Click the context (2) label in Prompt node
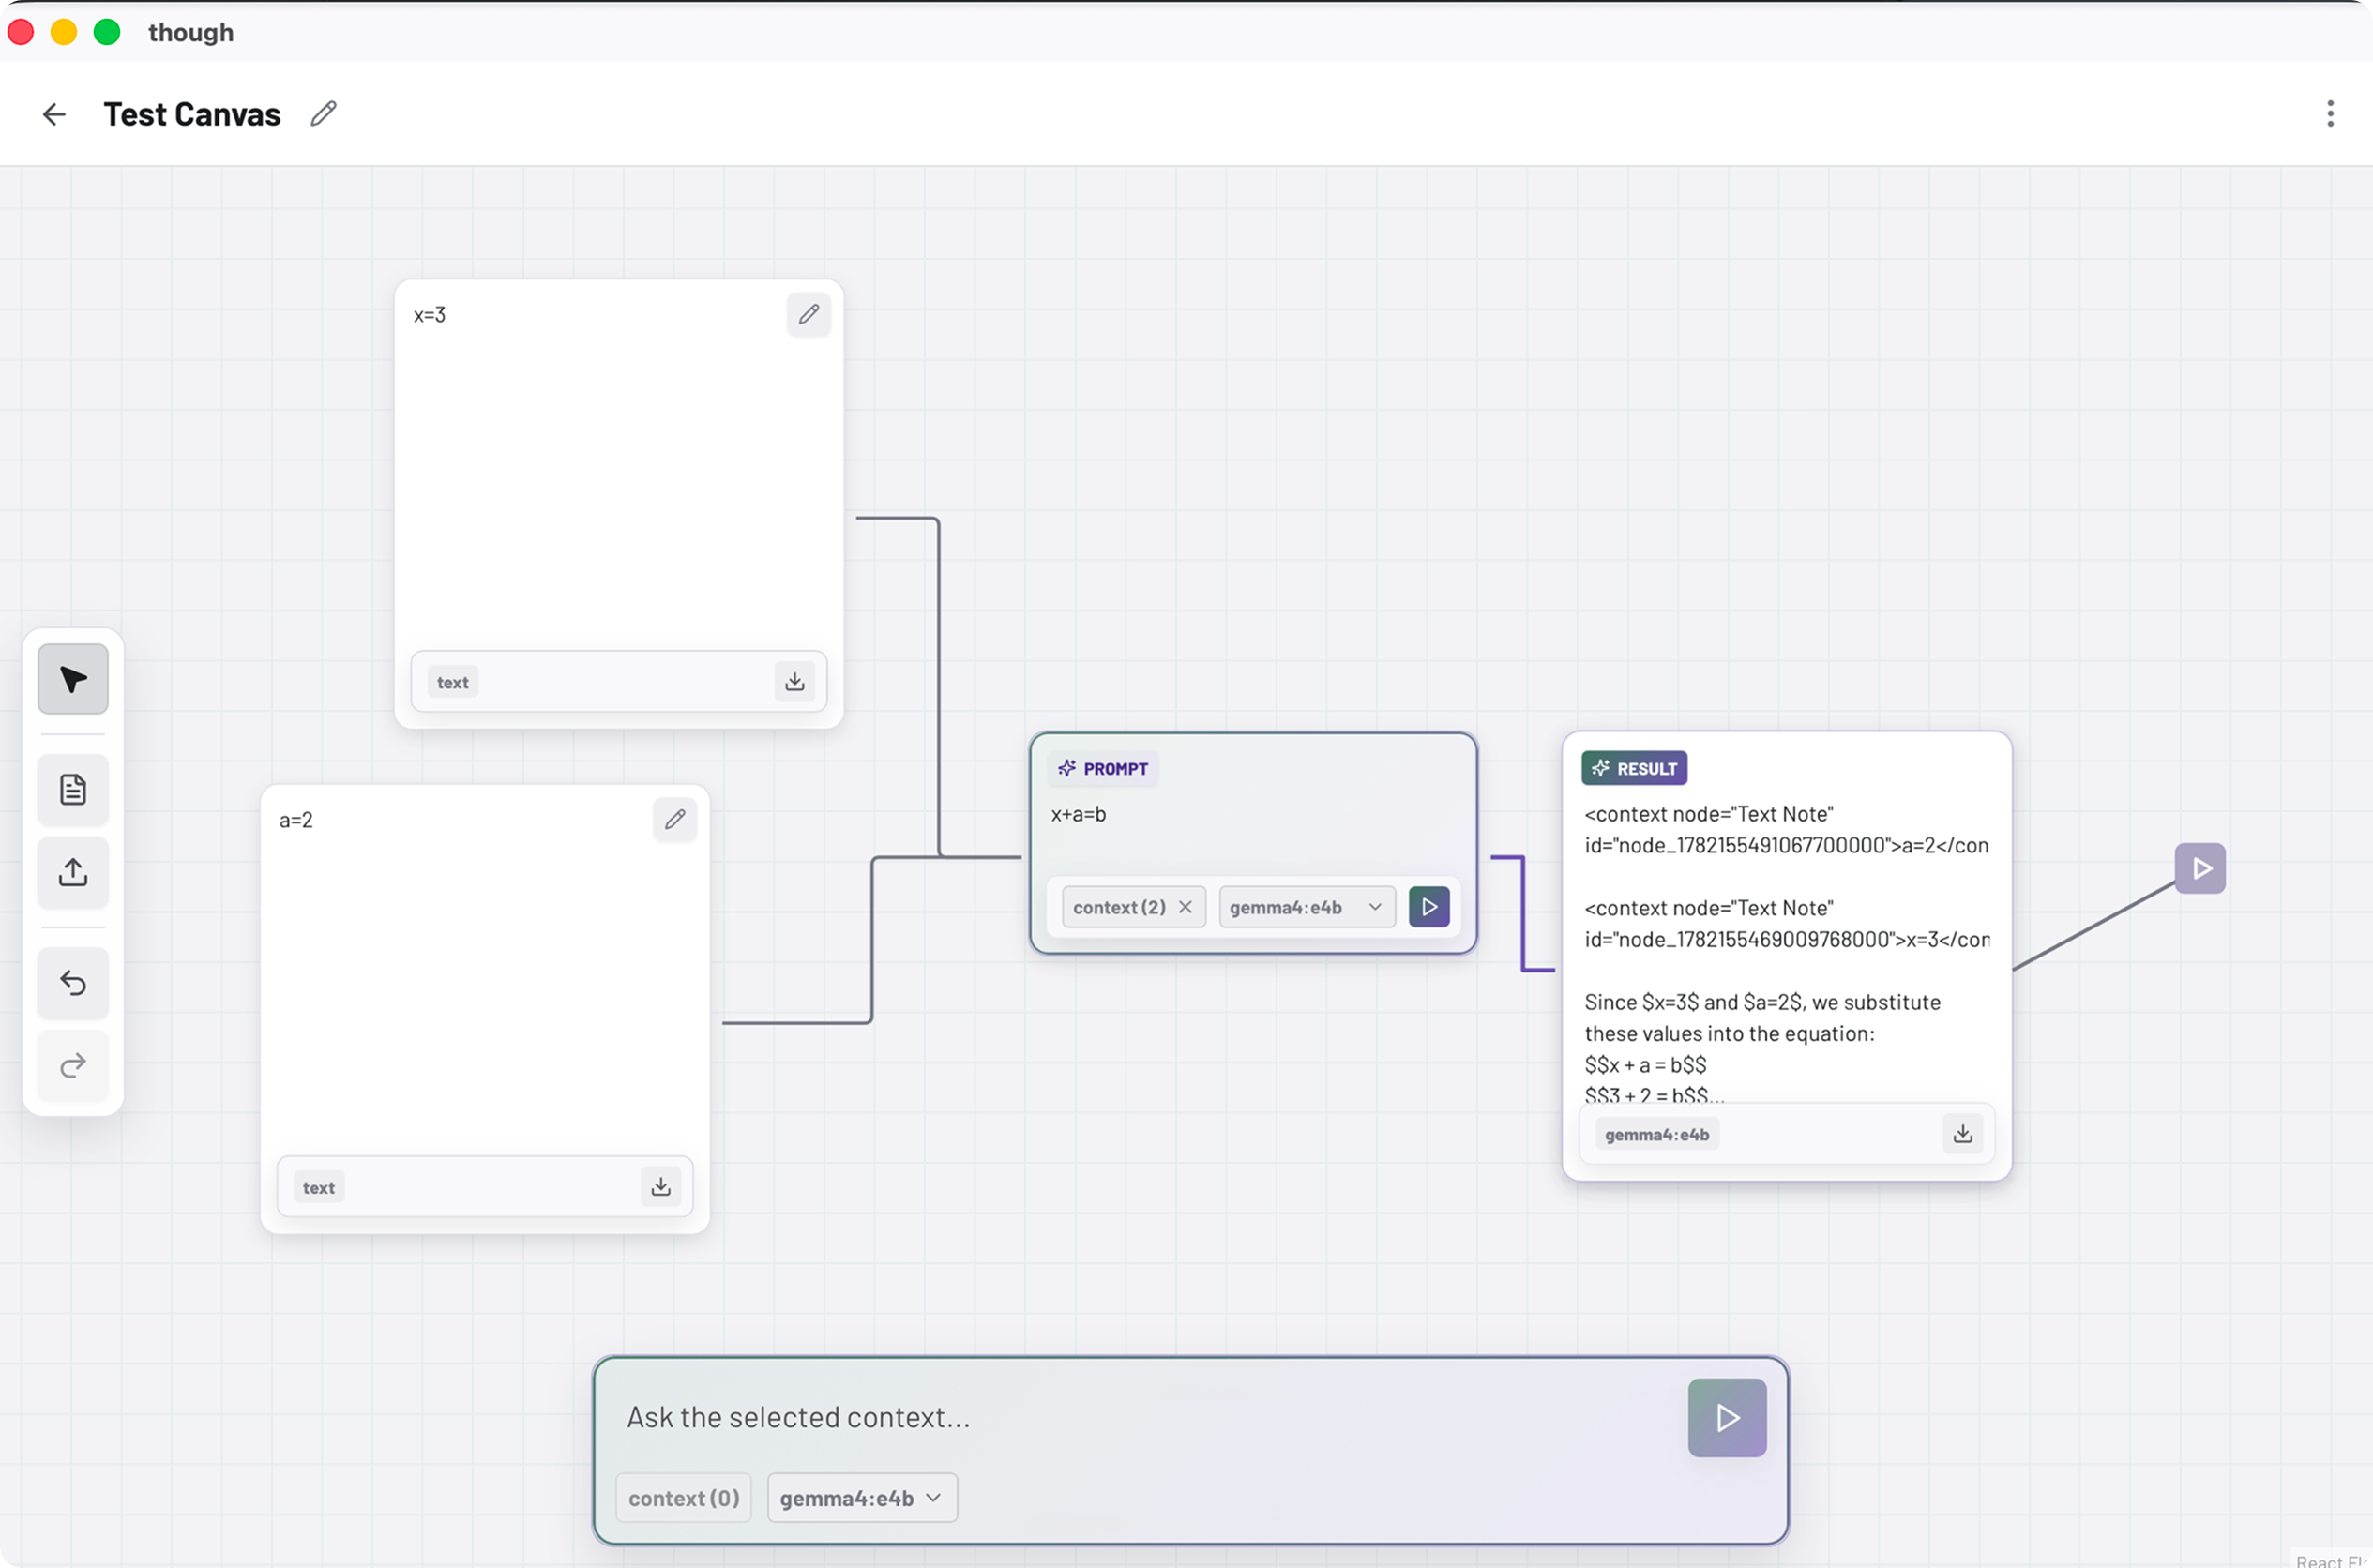Viewport: 2373px width, 1568px height. click(1119, 907)
